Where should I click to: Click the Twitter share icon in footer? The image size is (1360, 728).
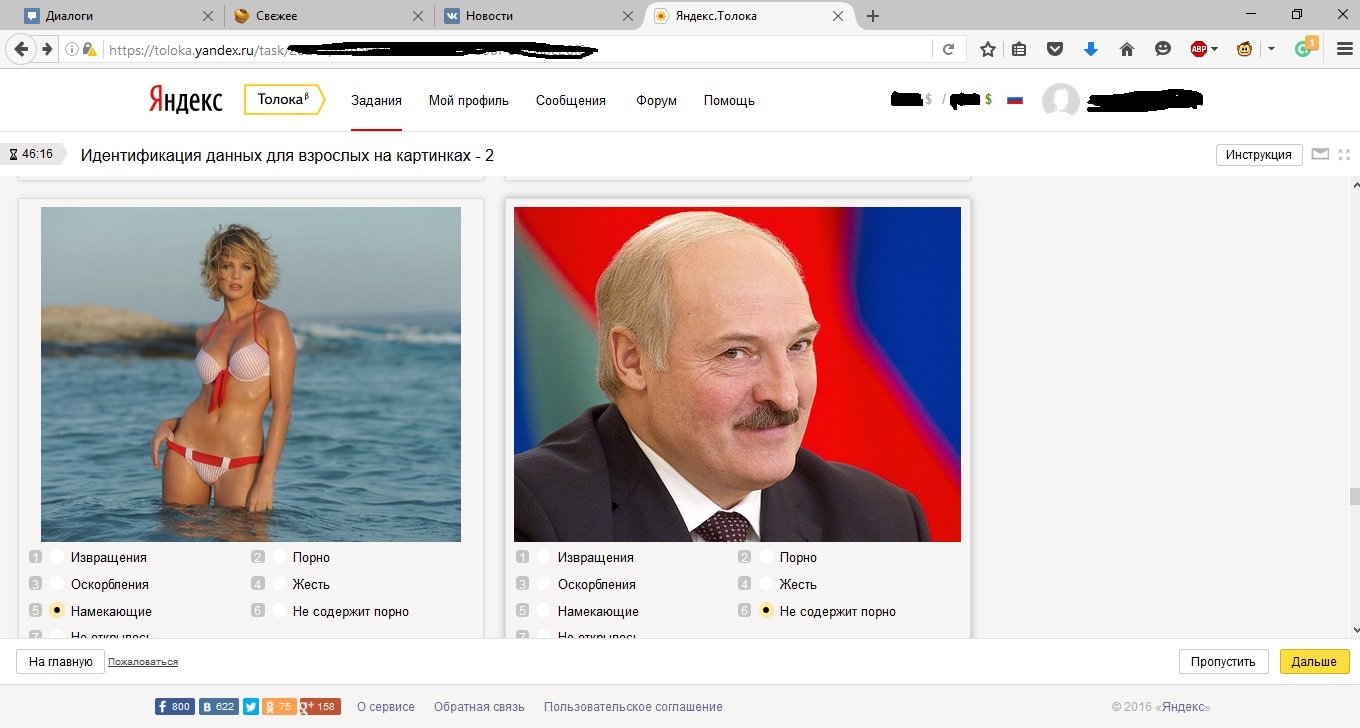coord(250,707)
